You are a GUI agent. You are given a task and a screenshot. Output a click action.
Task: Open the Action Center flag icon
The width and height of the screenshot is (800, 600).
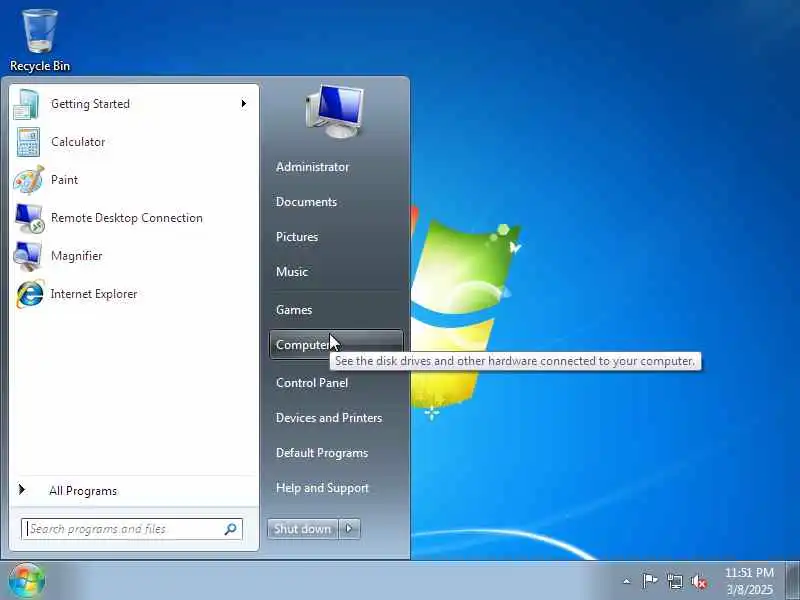coord(649,581)
